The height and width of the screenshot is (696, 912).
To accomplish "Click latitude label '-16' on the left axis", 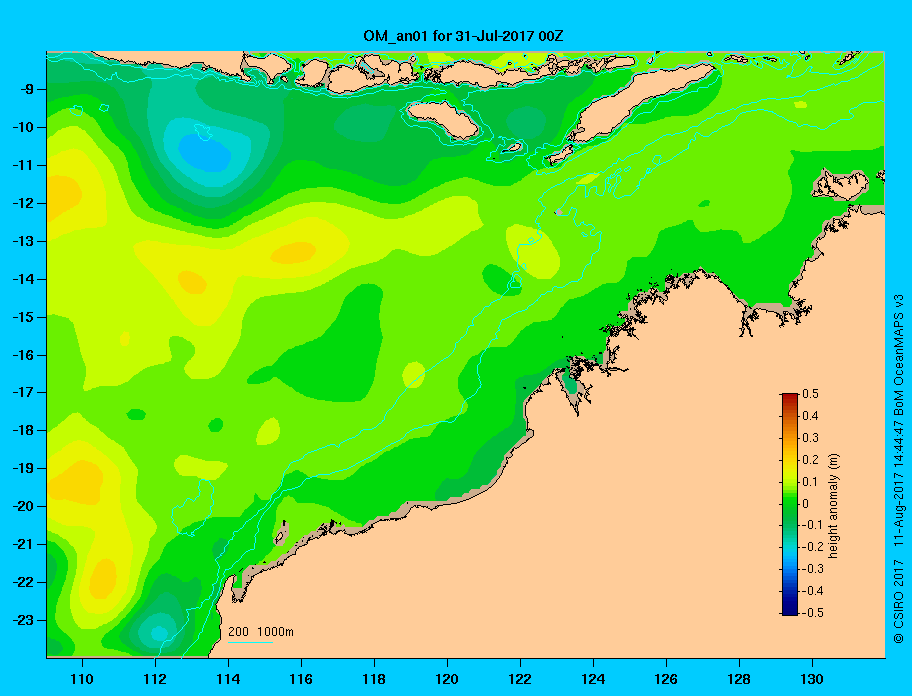I will [23, 355].
